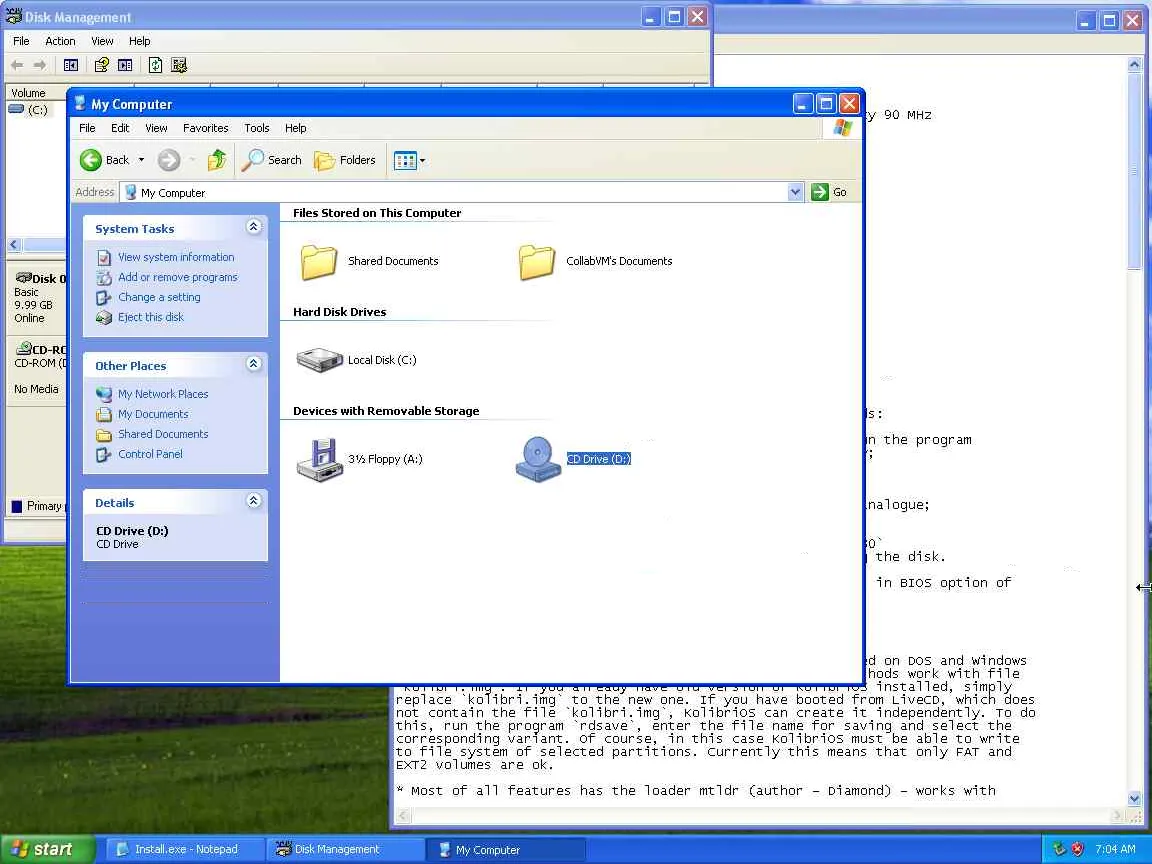
Task: Click Add or remove programs link
Action: point(177,277)
